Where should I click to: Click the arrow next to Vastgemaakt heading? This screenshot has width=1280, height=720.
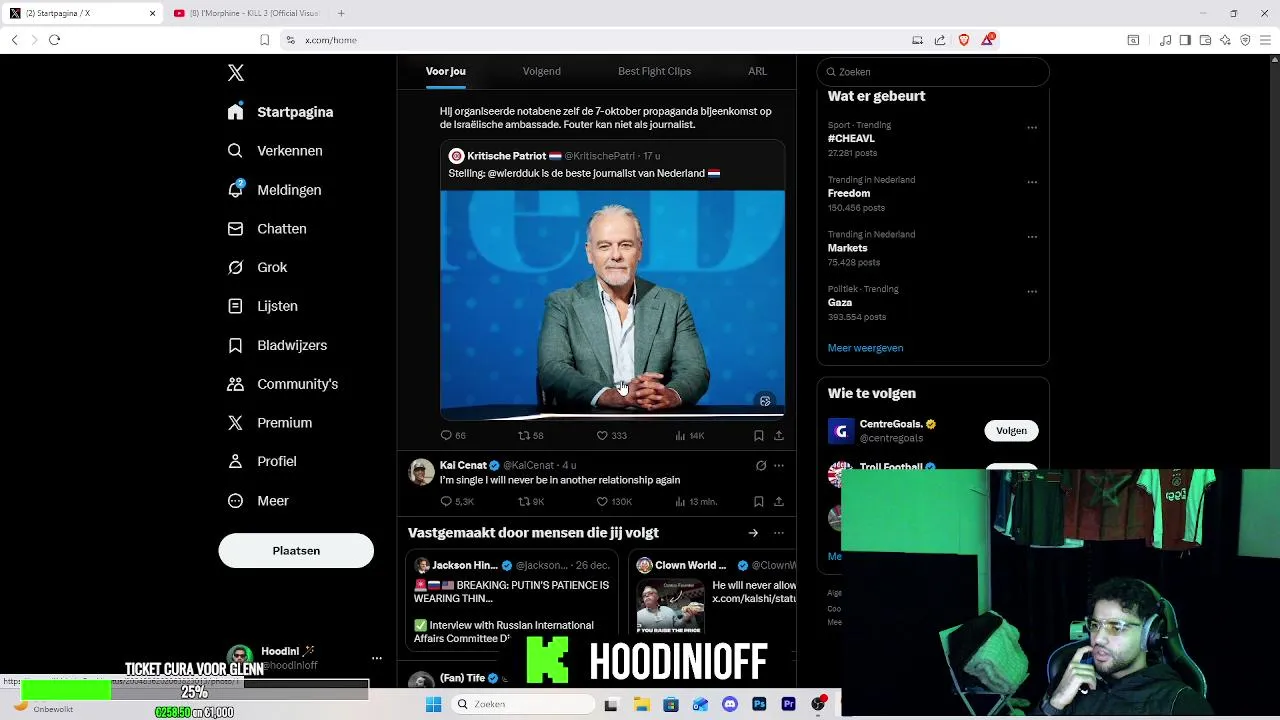point(753,533)
